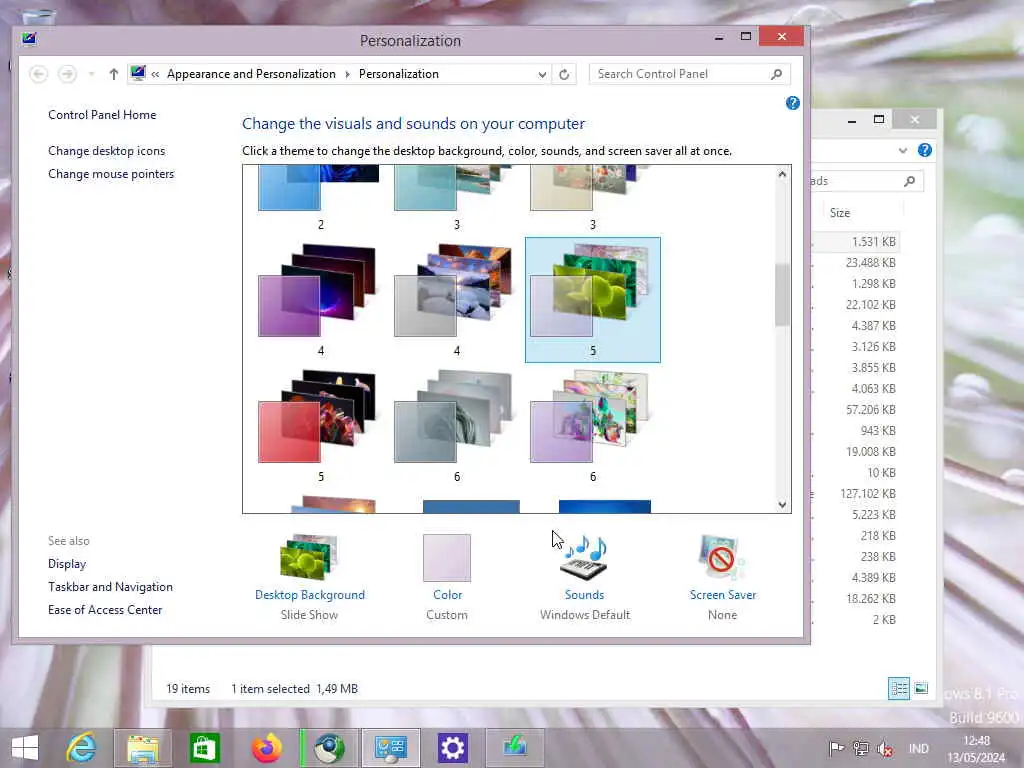1024x768 pixels.
Task: Refresh the Personalization window
Action: pyautogui.click(x=564, y=74)
